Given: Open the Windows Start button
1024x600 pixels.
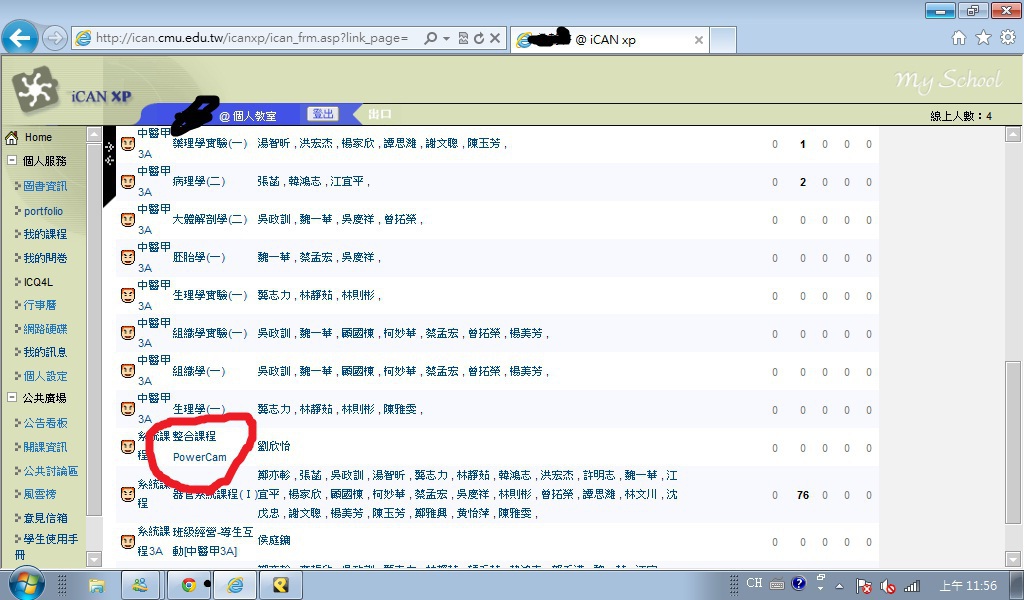Looking at the screenshot, I should coord(26,583).
